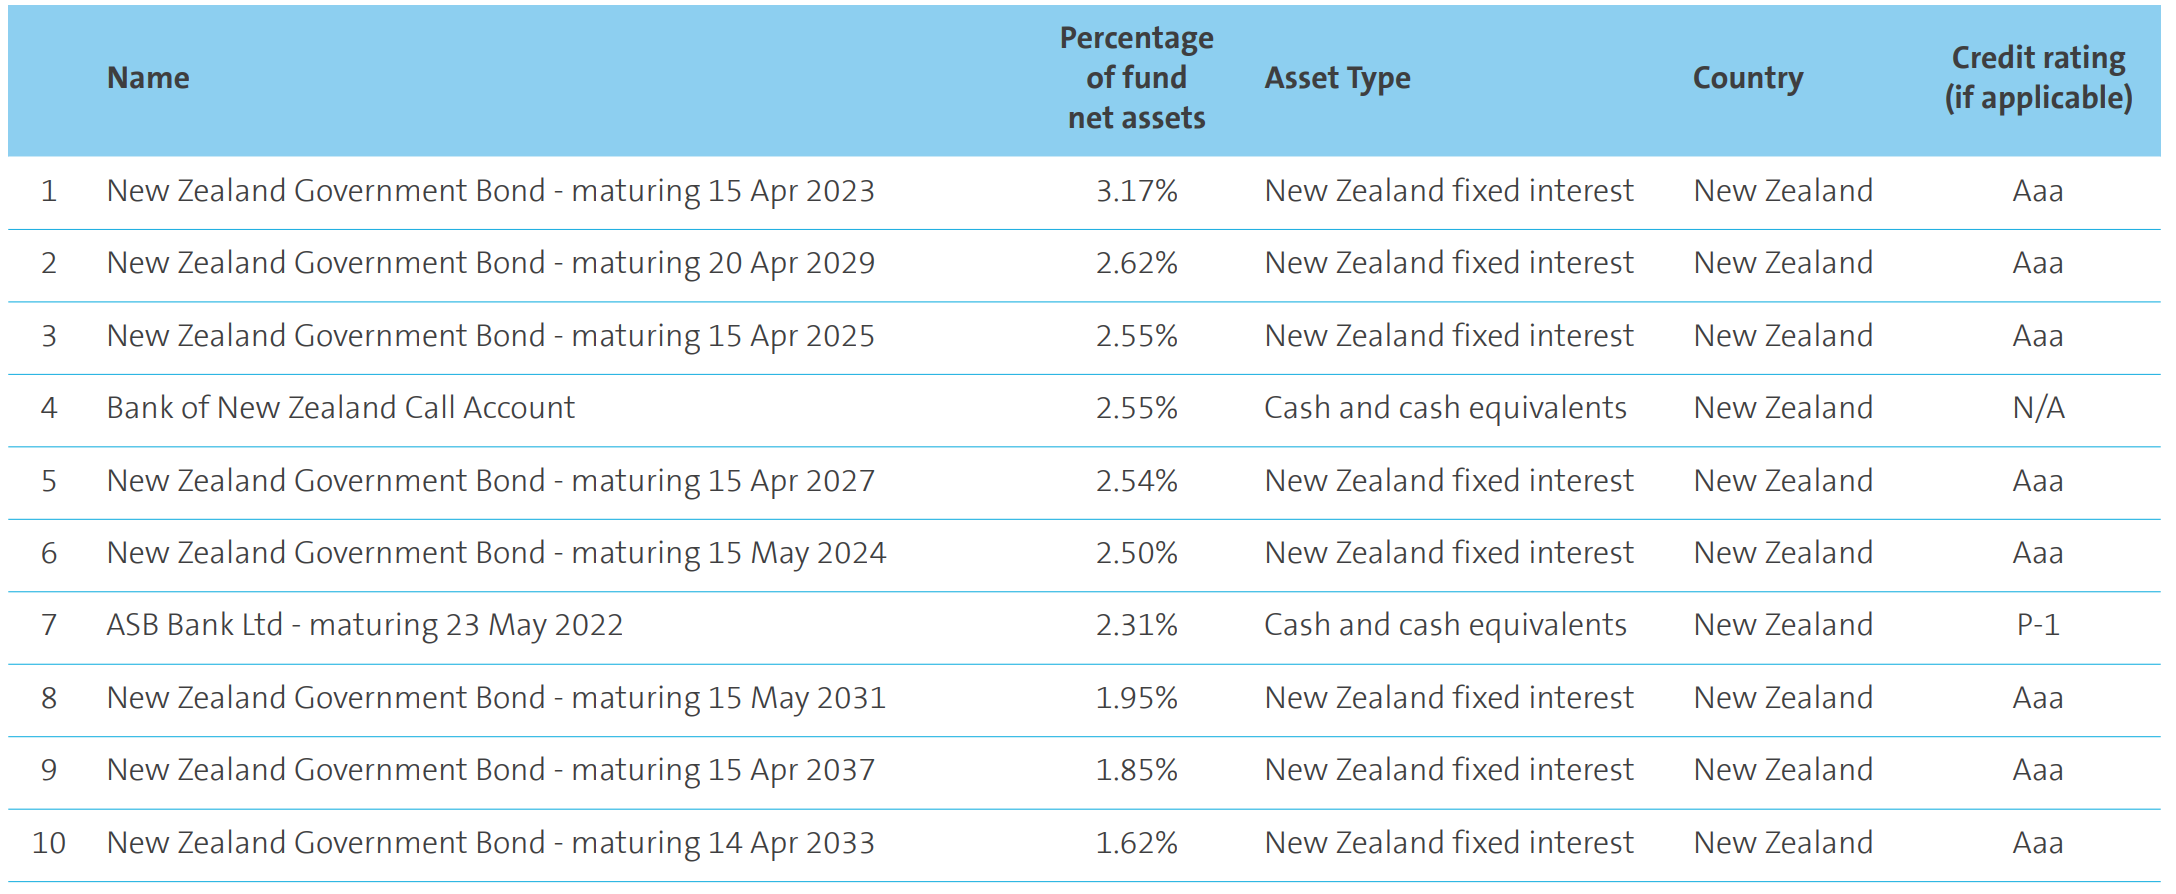This screenshot has height=894, width=2176.
Task: Click row 4 Cash and cash equivalents
Action: [1445, 408]
